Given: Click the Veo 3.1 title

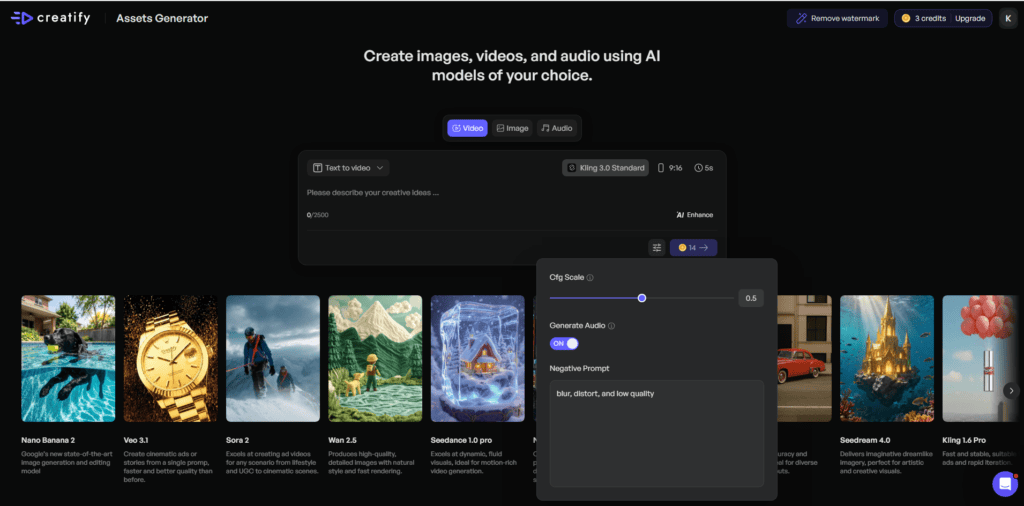Looking at the screenshot, I should (x=137, y=440).
